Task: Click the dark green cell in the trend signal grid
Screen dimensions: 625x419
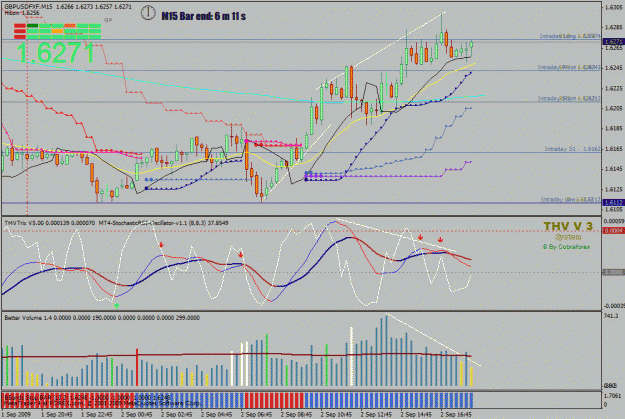Action: 33,26
